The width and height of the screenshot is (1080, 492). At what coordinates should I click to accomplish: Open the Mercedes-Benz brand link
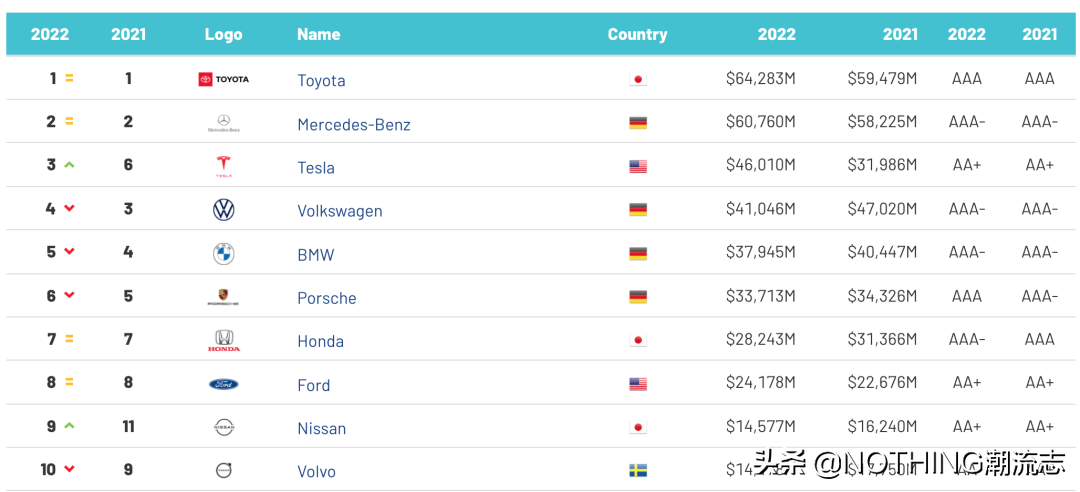tap(354, 125)
